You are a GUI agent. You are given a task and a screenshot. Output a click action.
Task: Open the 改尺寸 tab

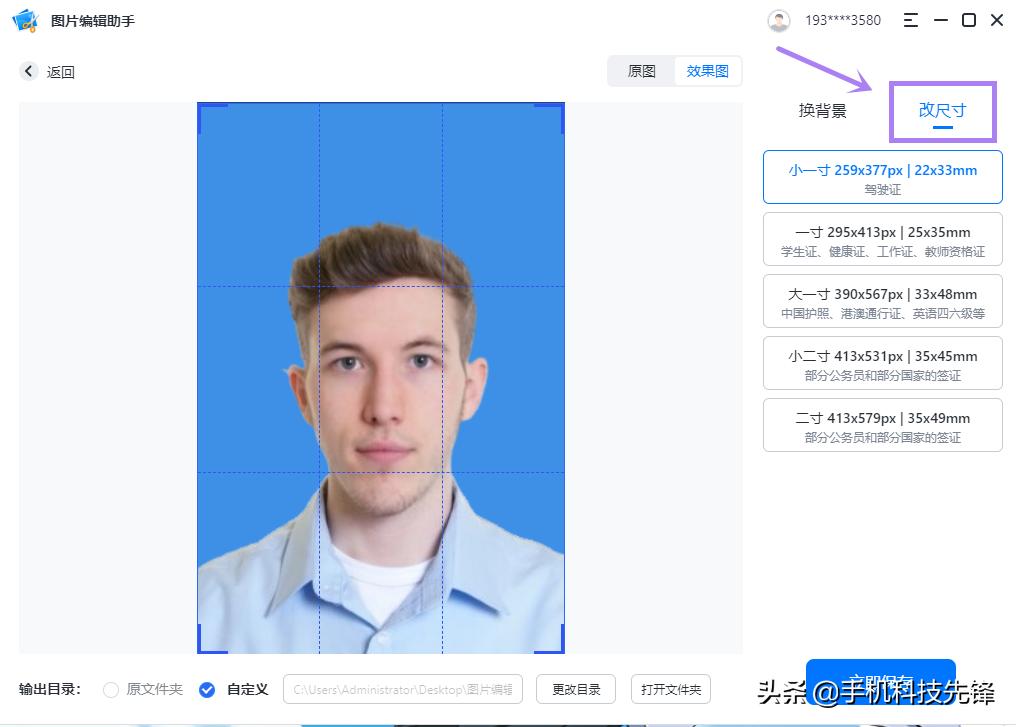click(x=941, y=110)
